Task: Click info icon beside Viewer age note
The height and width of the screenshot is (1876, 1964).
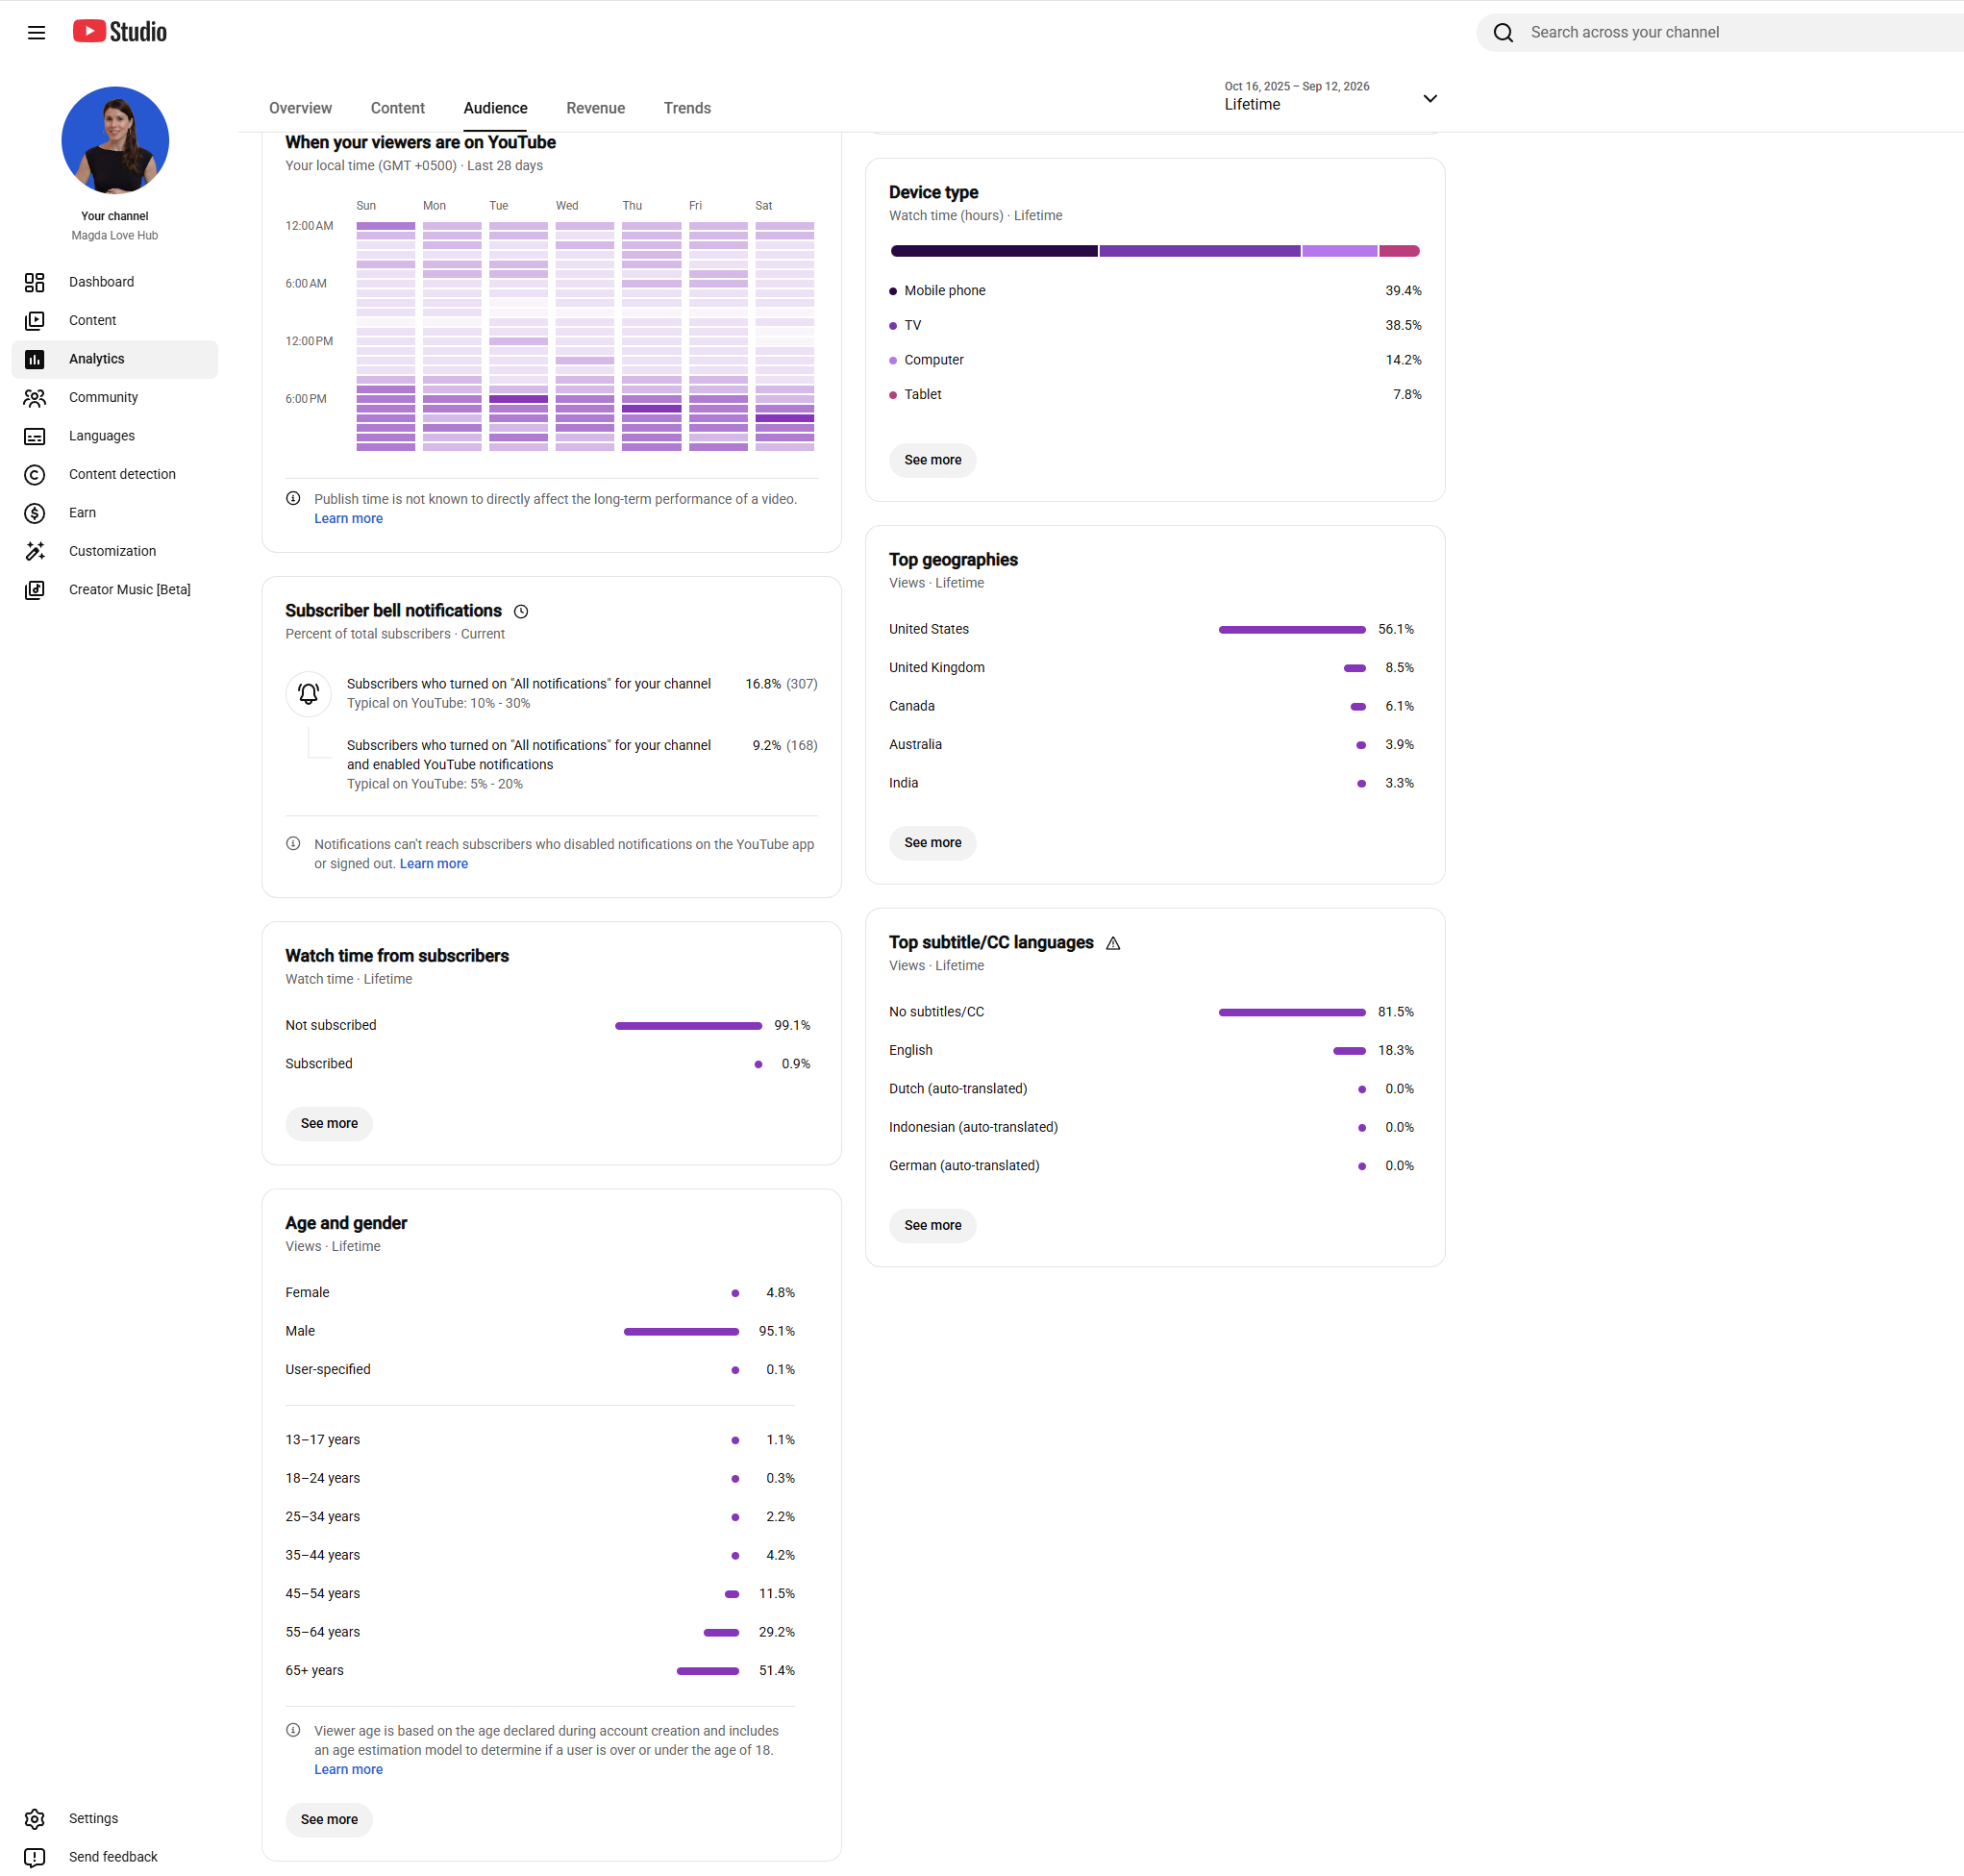Action: click(x=293, y=1730)
